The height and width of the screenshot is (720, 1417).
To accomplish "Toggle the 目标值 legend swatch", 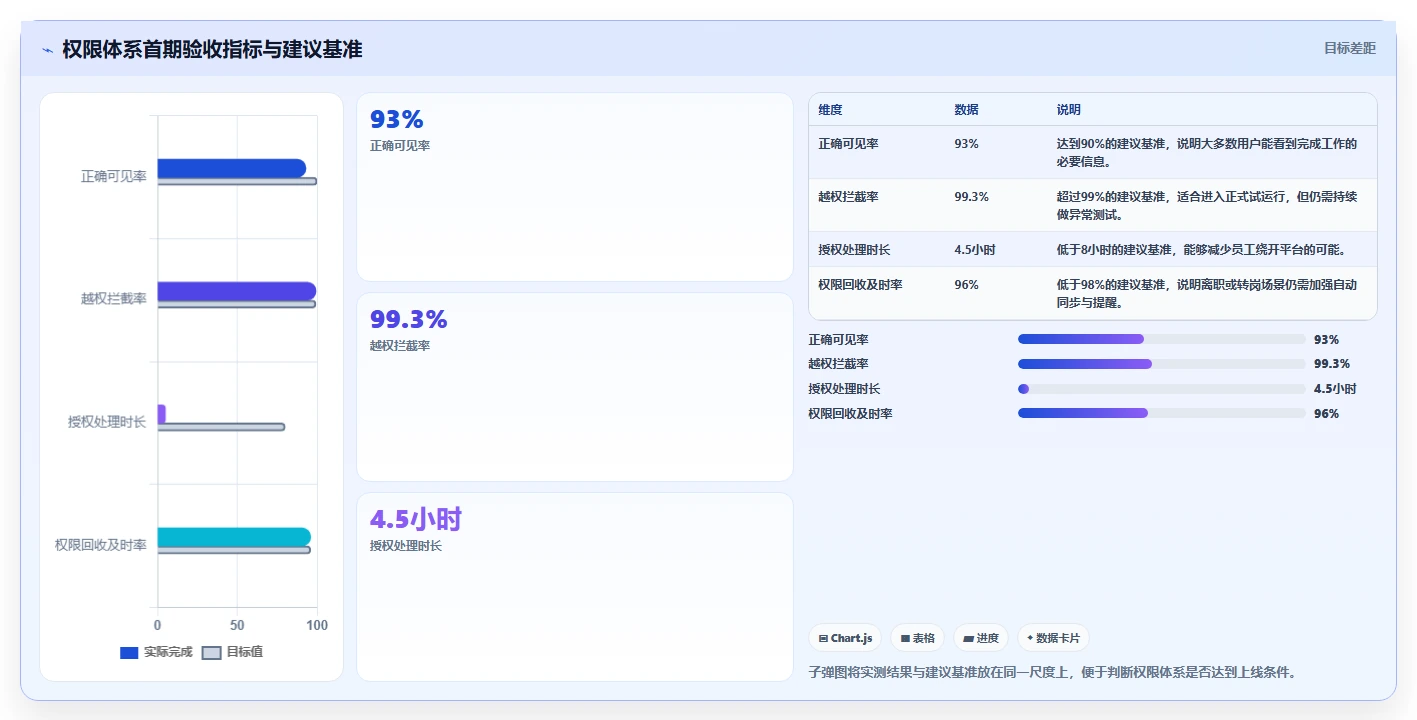I will click(211, 653).
